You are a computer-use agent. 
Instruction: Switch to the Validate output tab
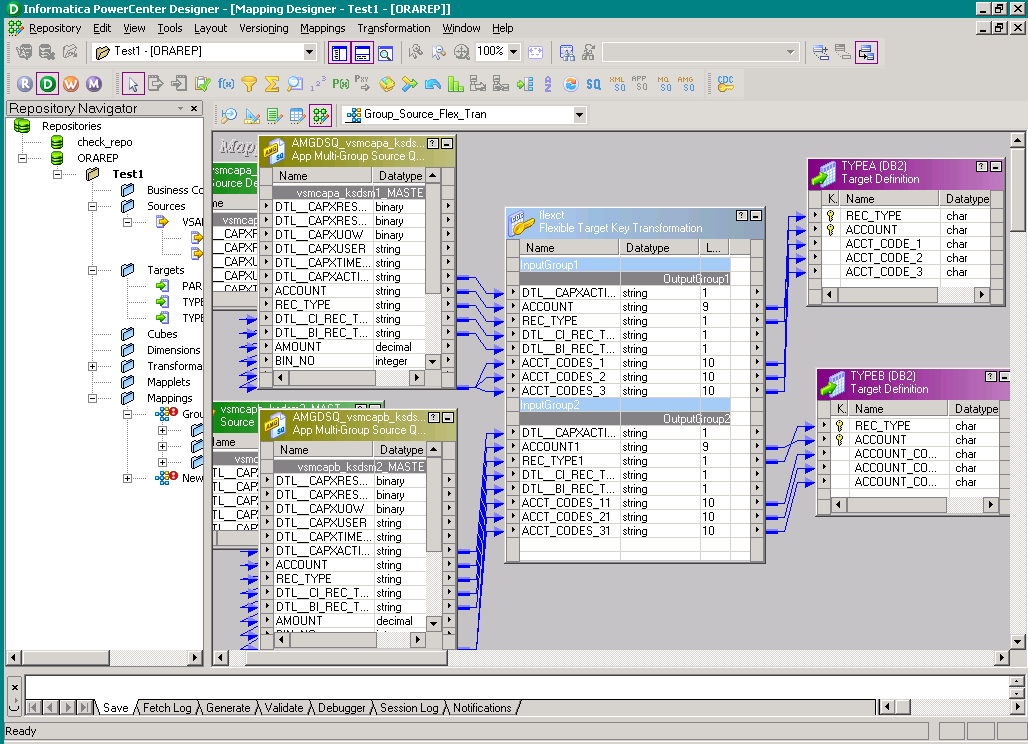(284, 708)
